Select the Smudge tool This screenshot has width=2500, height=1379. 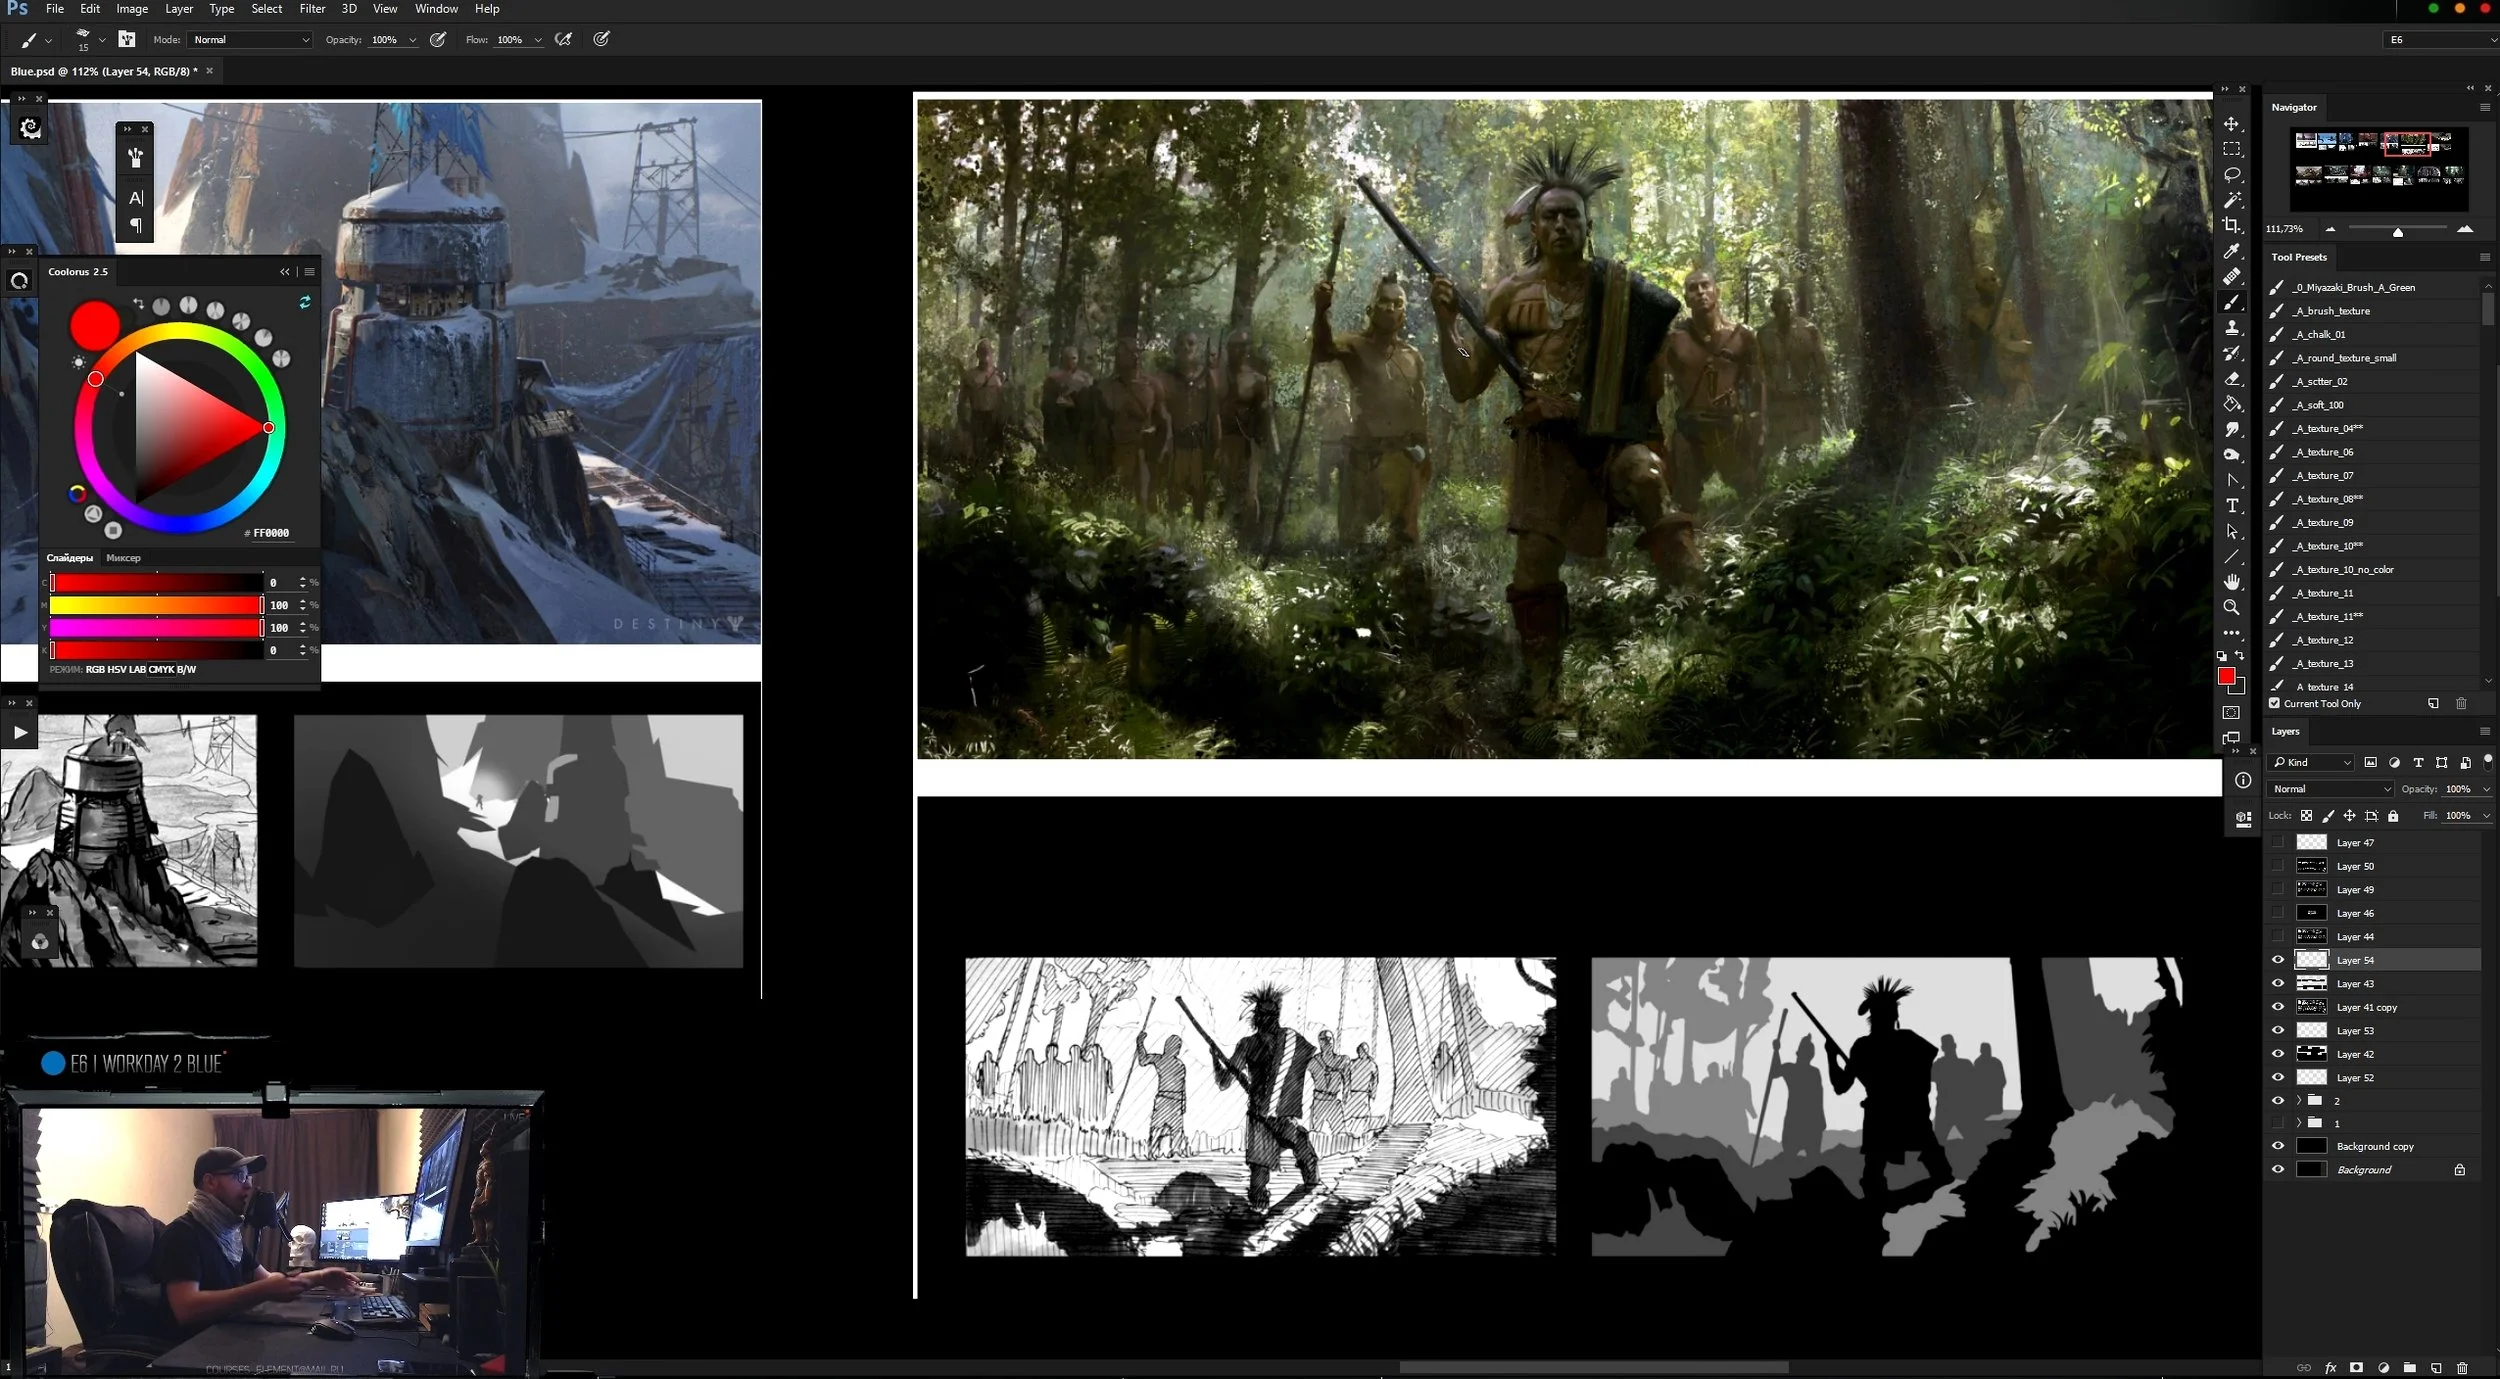[2231, 429]
